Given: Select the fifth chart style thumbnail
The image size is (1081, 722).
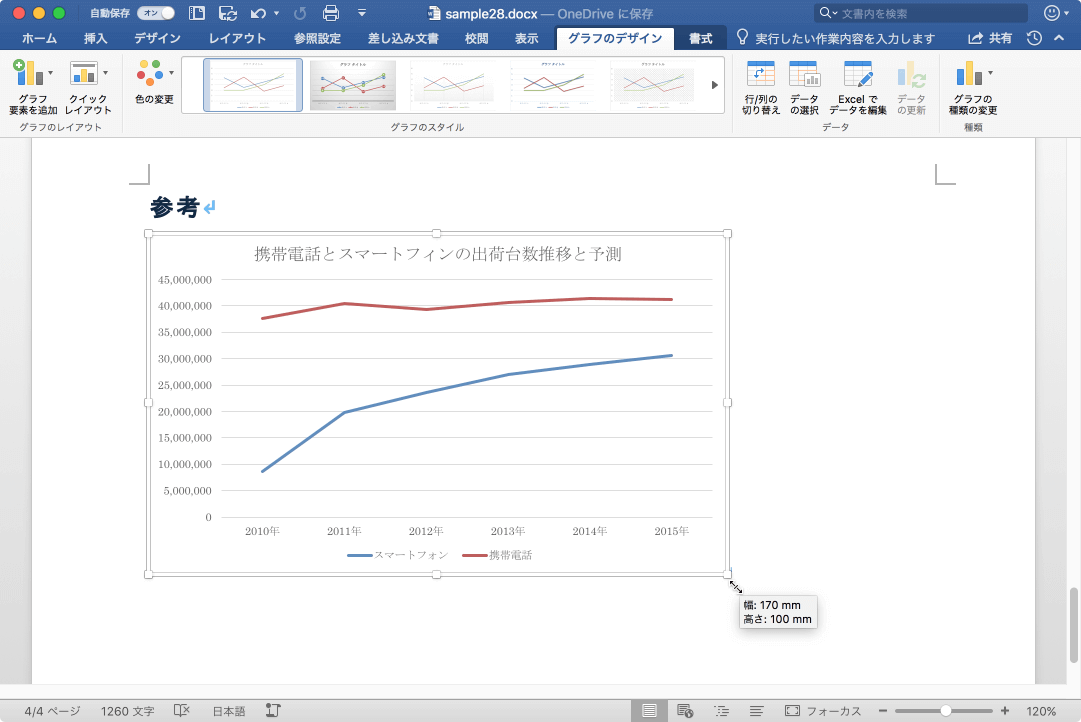Looking at the screenshot, I should pos(653,85).
